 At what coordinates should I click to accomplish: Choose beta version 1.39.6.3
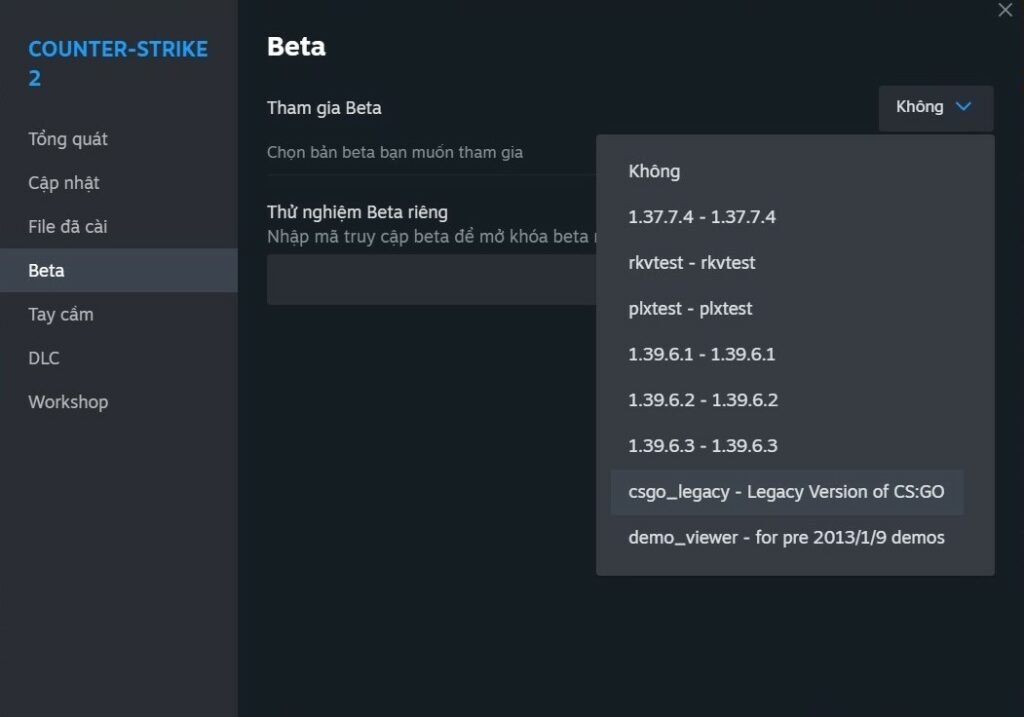coord(703,446)
